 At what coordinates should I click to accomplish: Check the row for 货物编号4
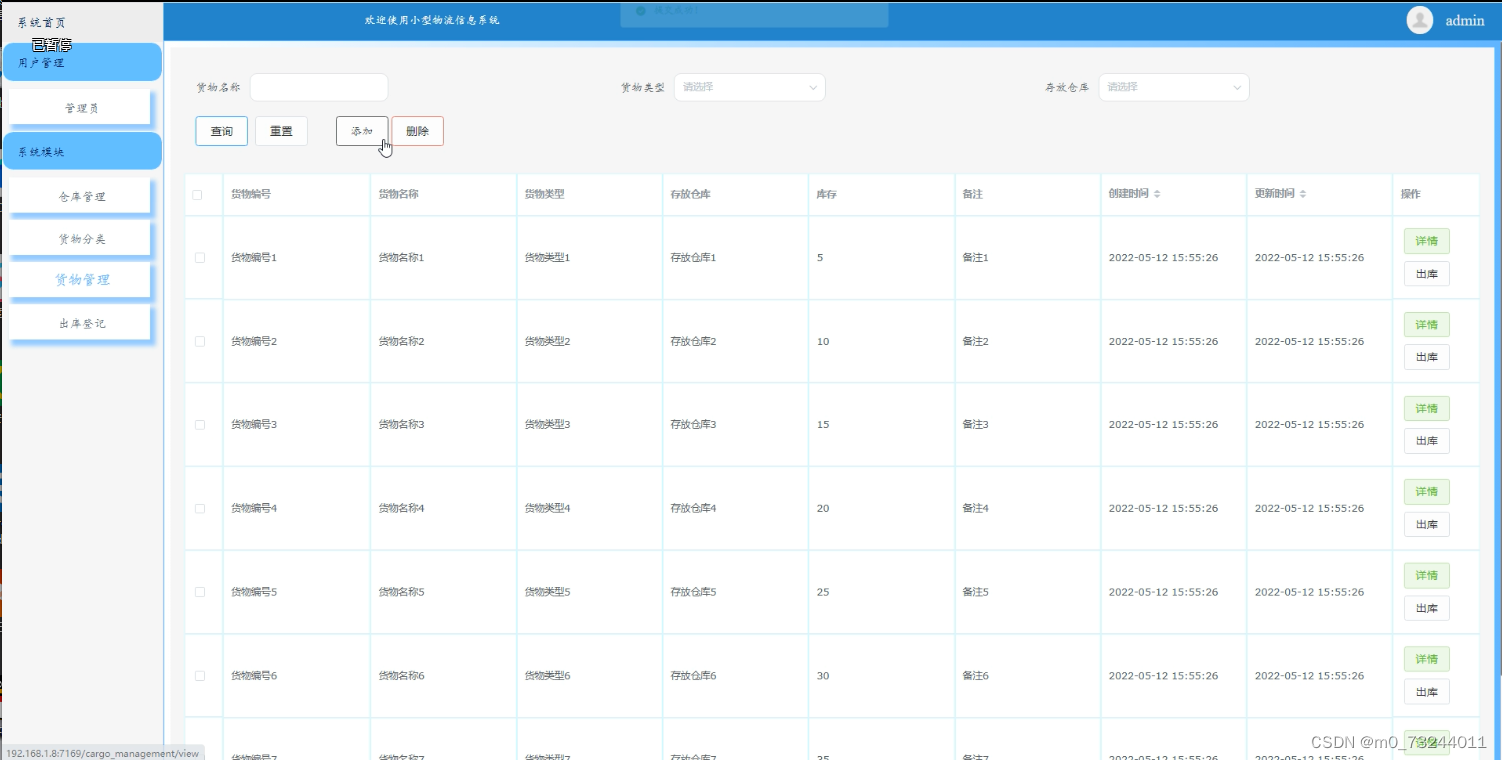[x=200, y=508]
